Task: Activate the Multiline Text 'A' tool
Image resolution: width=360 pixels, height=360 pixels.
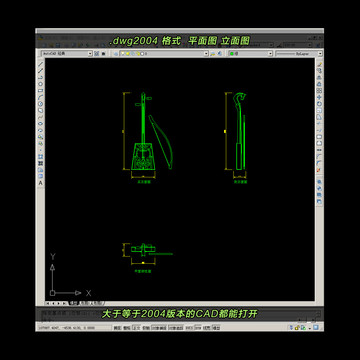Action: pos(41,183)
